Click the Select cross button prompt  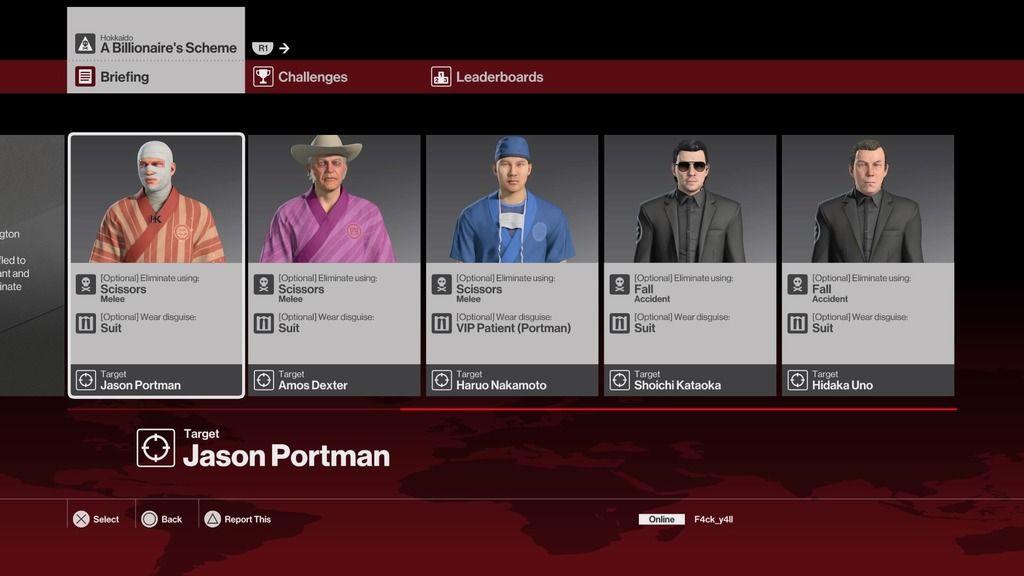click(x=96, y=519)
